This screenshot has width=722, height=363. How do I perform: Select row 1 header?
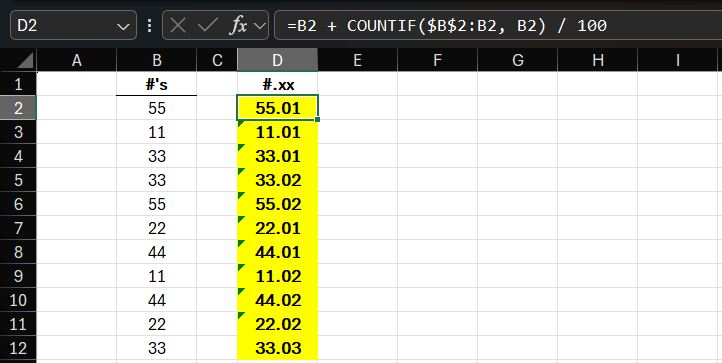click(18, 84)
